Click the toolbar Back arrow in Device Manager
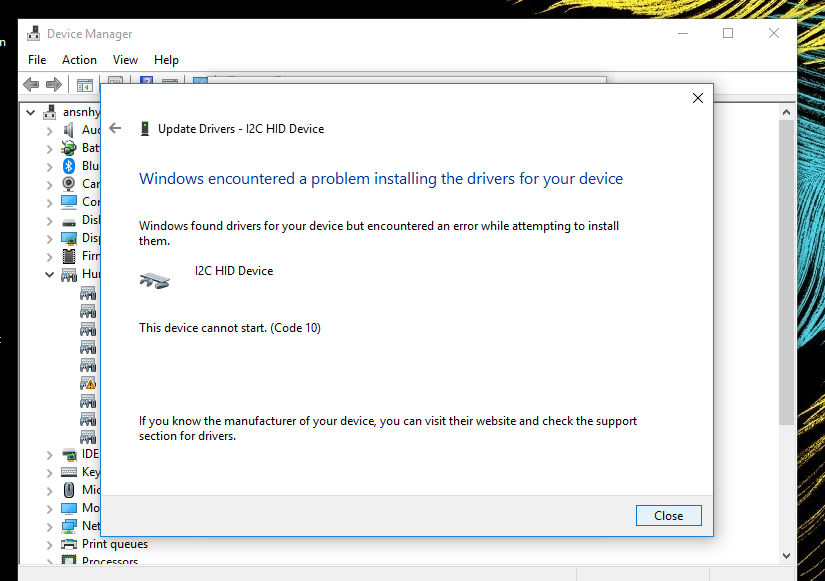 [31, 84]
